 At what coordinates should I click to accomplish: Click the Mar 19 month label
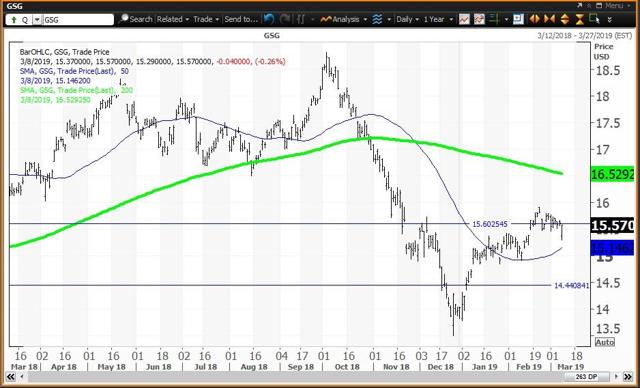pos(570,366)
